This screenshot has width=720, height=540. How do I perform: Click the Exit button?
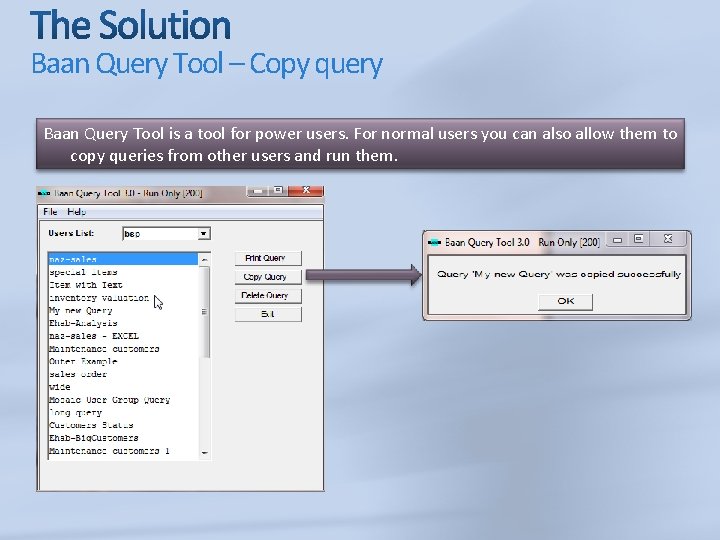coord(268,314)
